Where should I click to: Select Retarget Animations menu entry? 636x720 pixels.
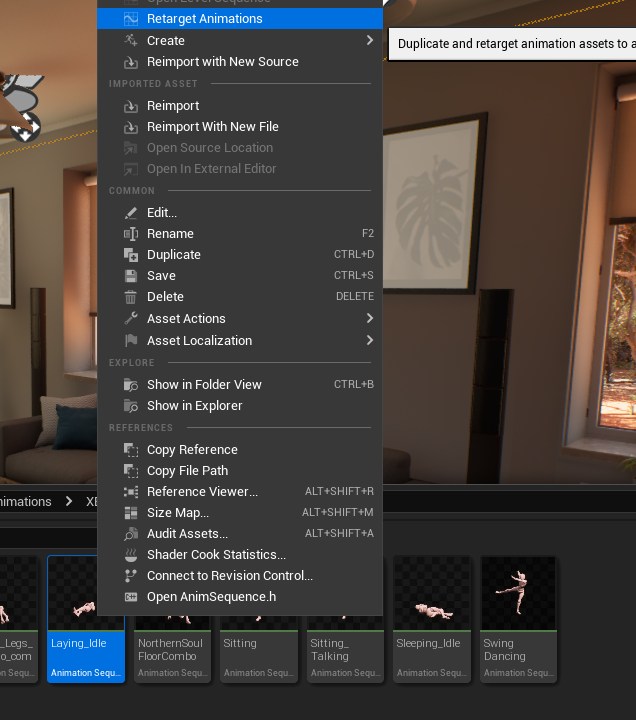click(x=240, y=19)
